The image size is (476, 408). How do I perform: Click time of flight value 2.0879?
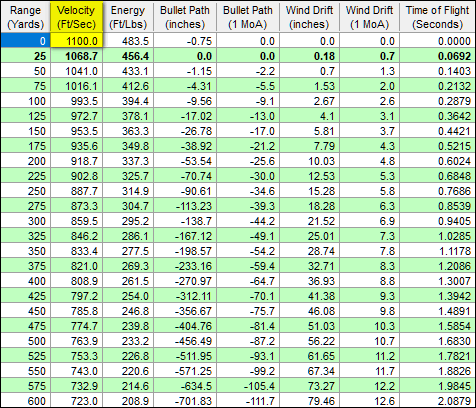pos(437,401)
